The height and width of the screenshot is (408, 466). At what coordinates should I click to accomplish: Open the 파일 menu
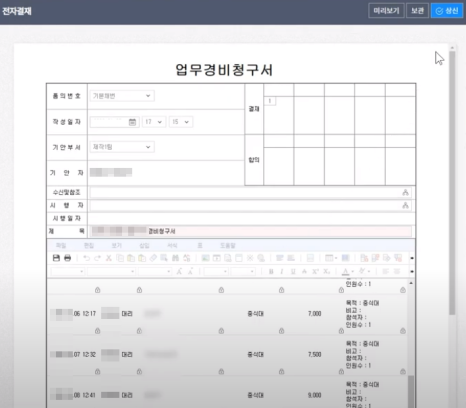click(61, 246)
